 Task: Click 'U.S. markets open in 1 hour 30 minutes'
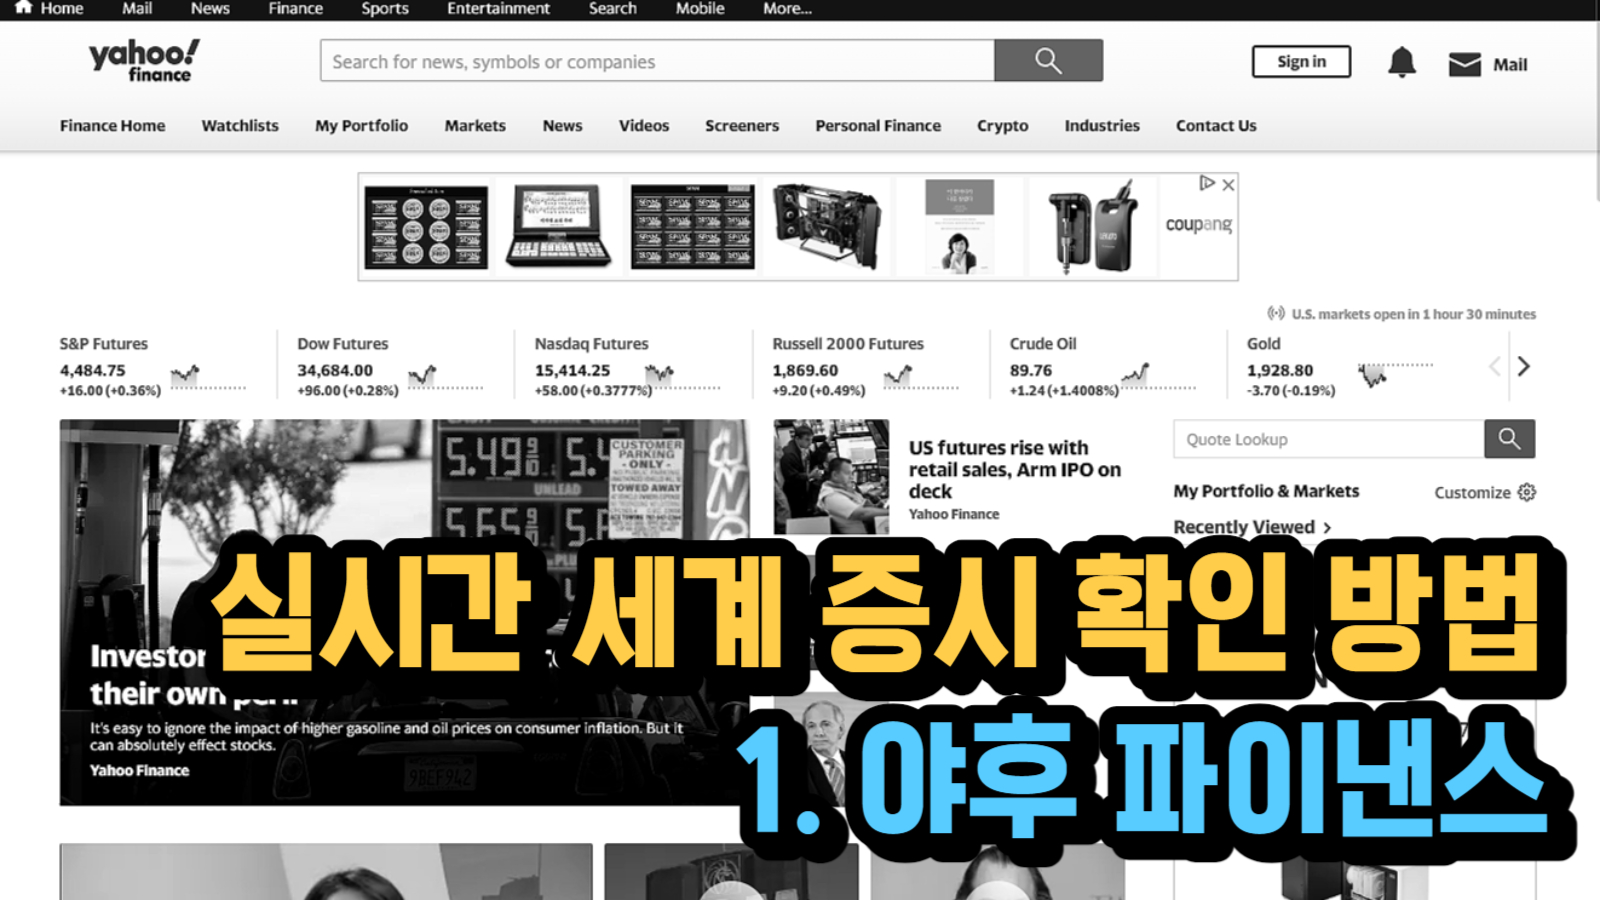1413,314
